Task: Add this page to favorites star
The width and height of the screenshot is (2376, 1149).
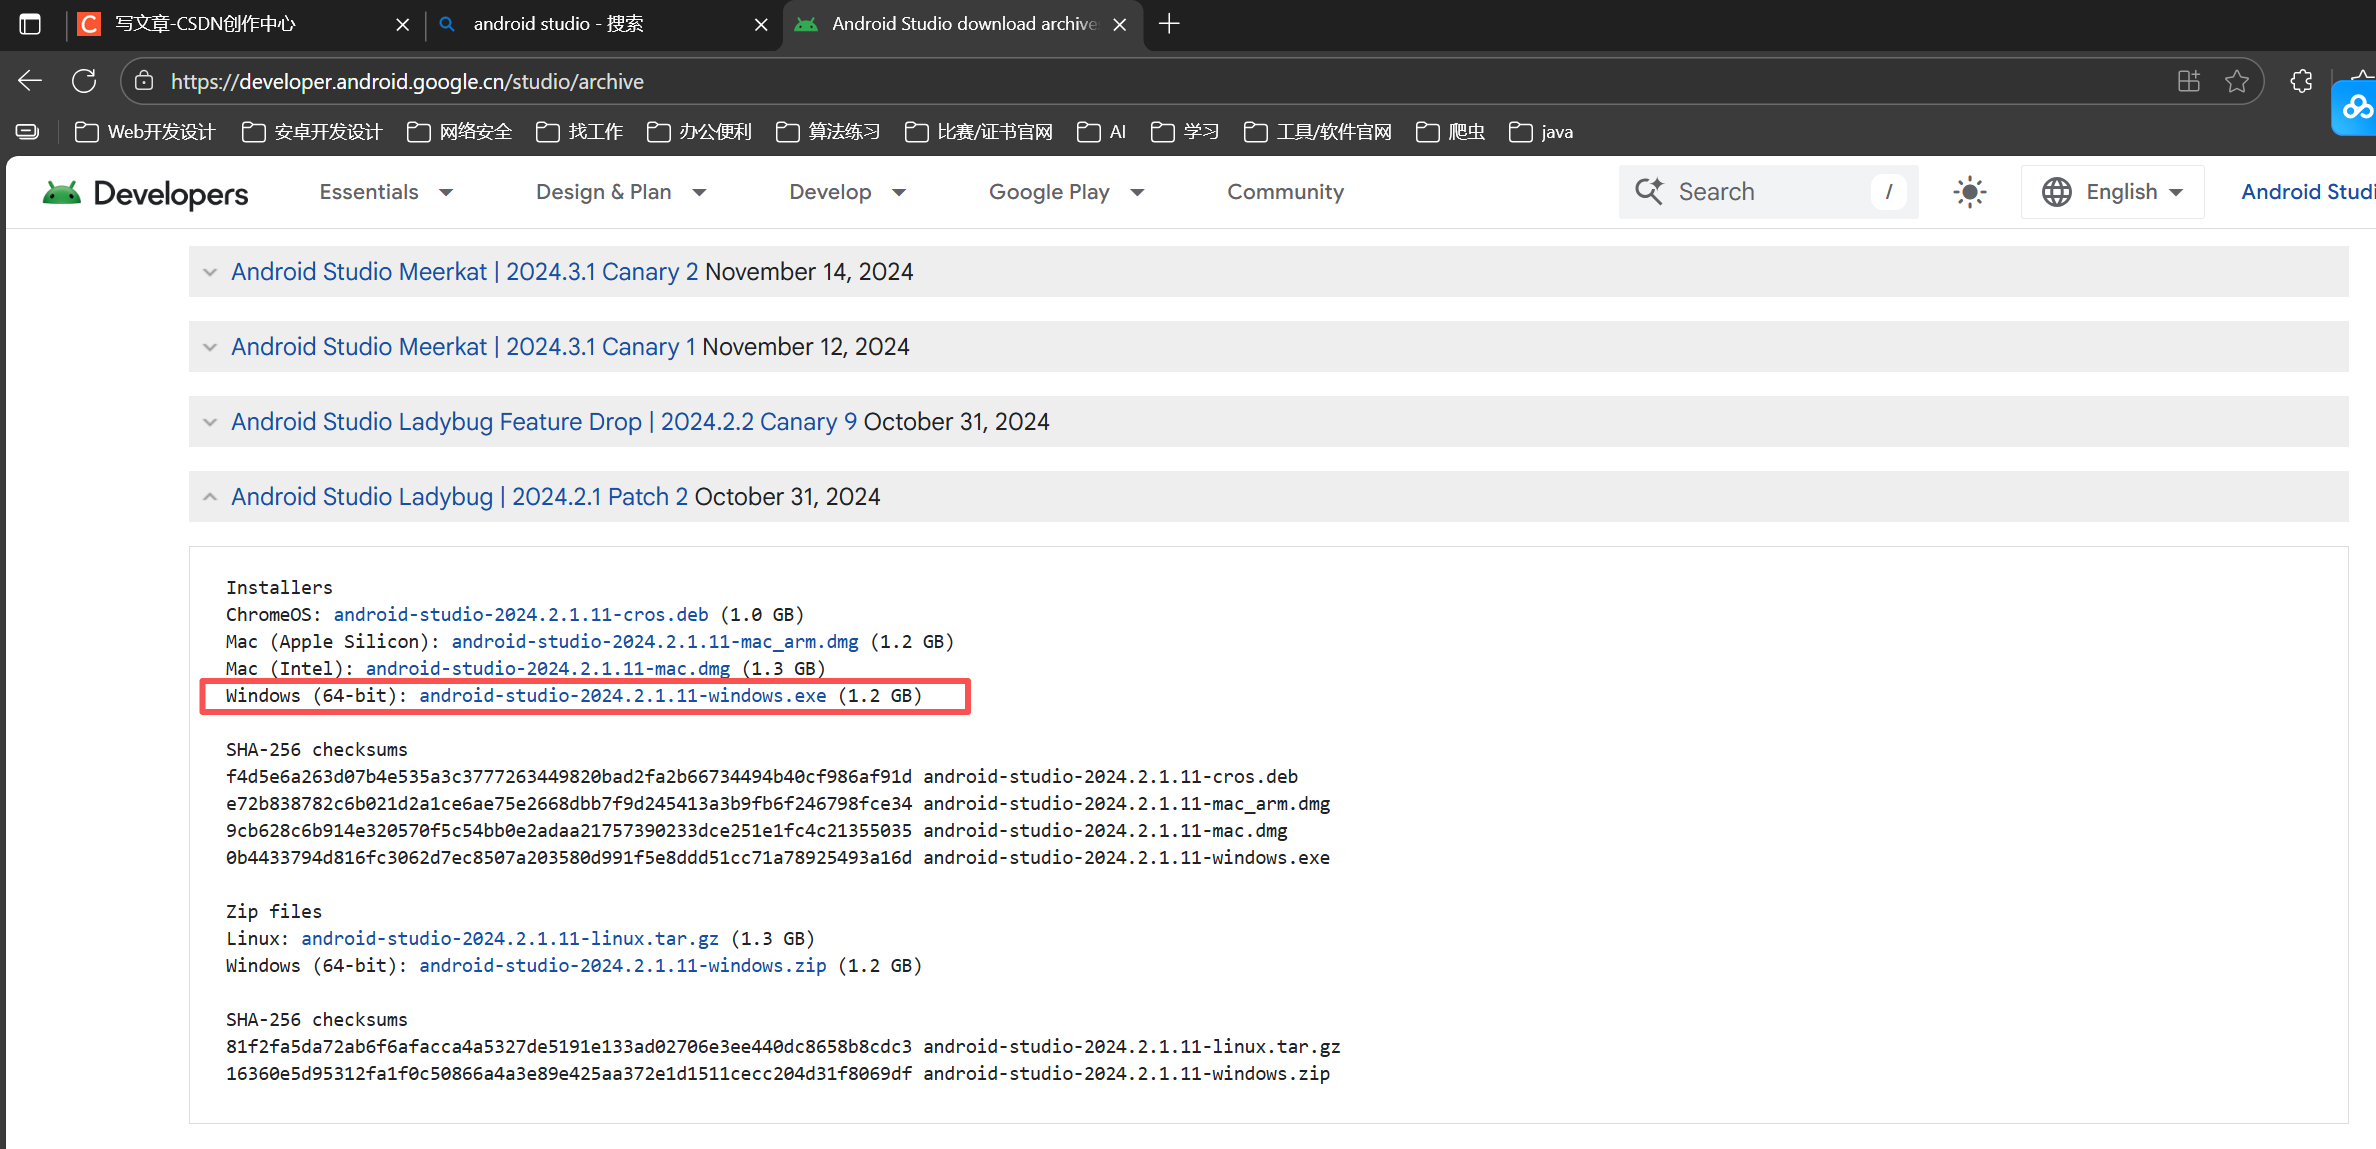Action: (2237, 81)
